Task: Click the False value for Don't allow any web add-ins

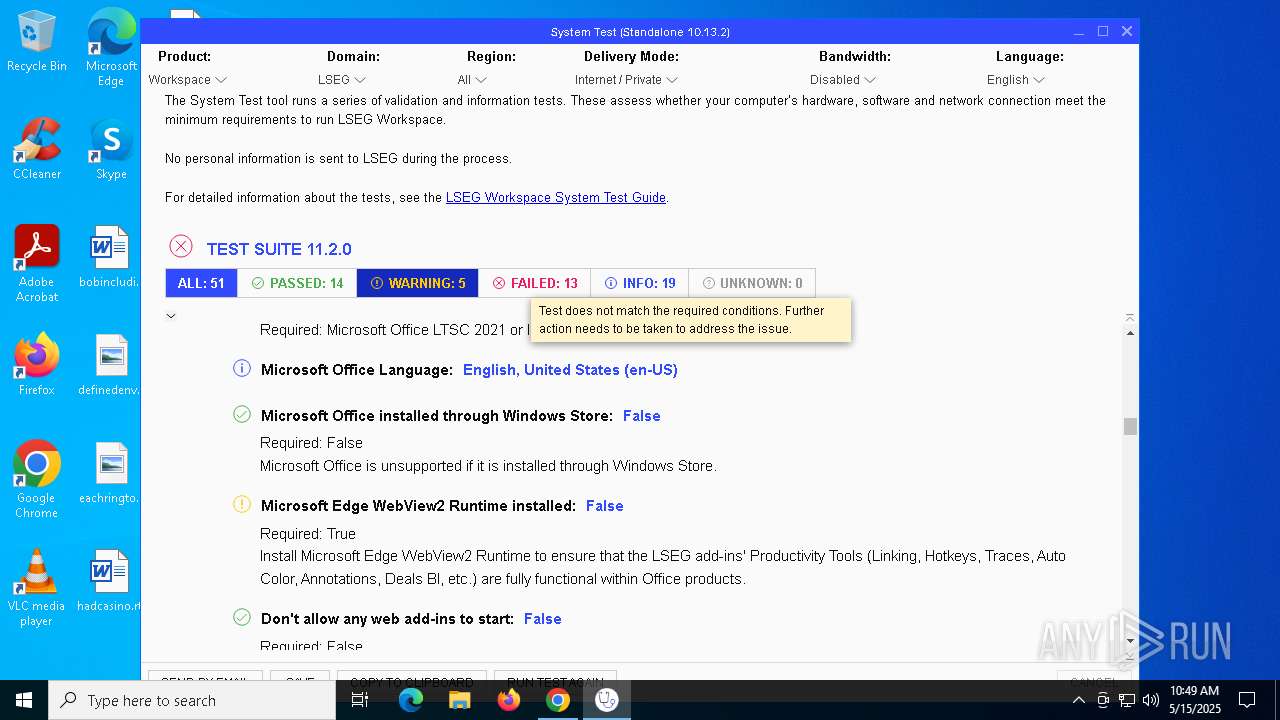Action: point(543,619)
